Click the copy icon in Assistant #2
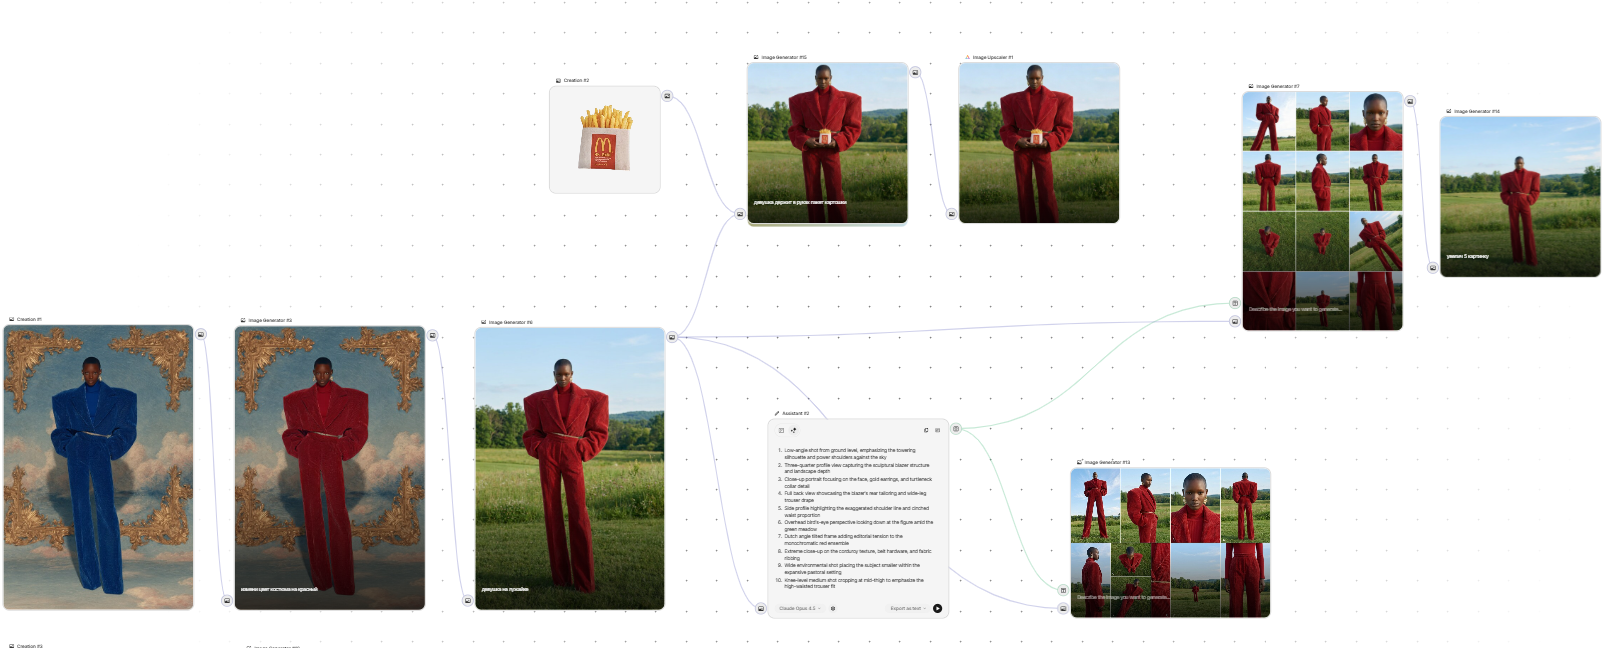 coord(926,430)
